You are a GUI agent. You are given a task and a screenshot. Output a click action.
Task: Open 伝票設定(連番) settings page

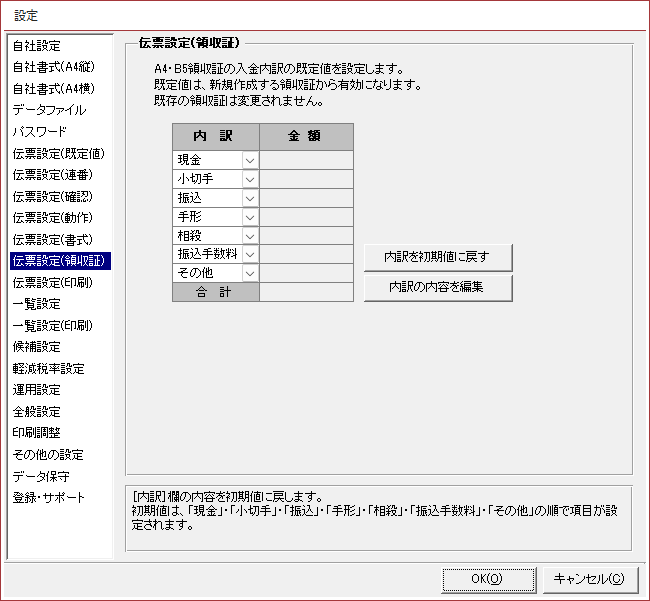[53, 175]
